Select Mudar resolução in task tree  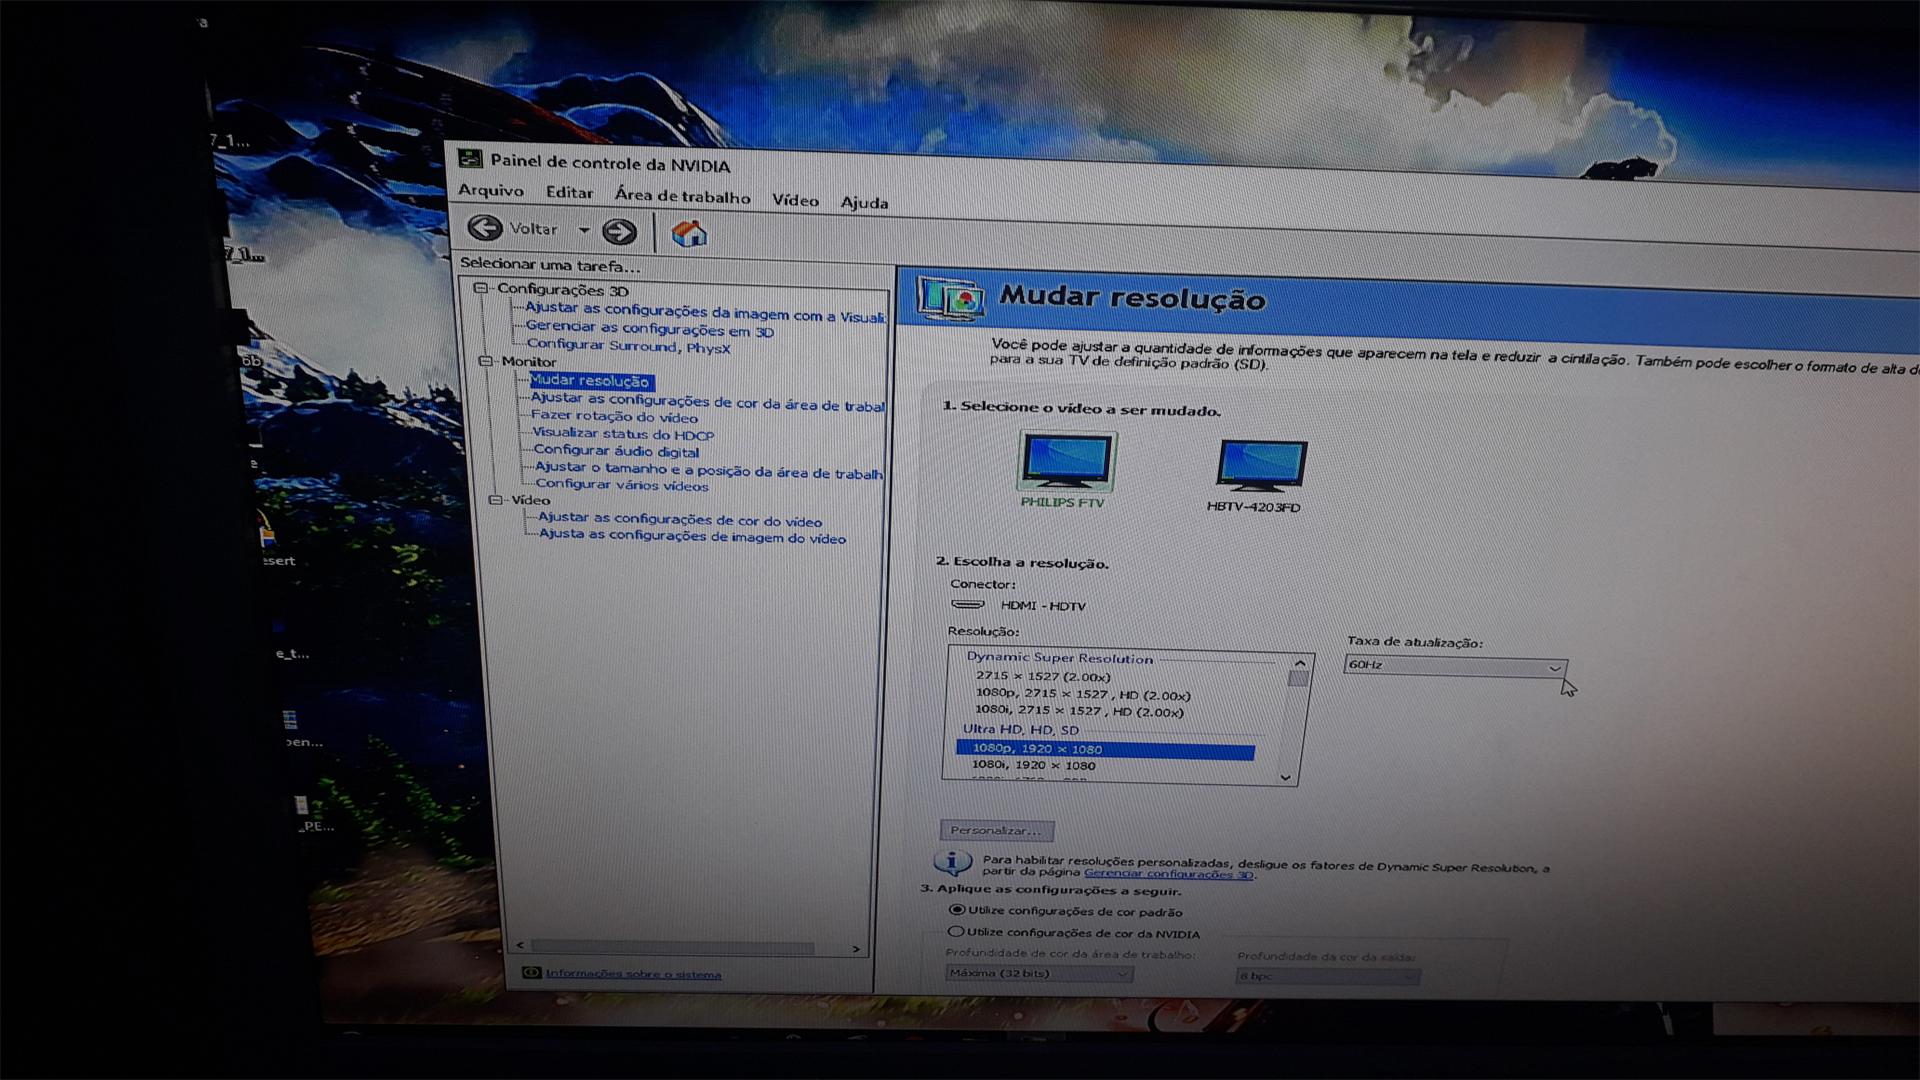(x=590, y=380)
